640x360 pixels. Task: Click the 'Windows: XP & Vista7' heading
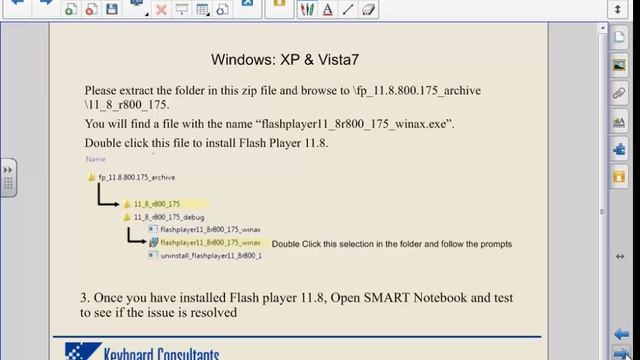point(285,60)
